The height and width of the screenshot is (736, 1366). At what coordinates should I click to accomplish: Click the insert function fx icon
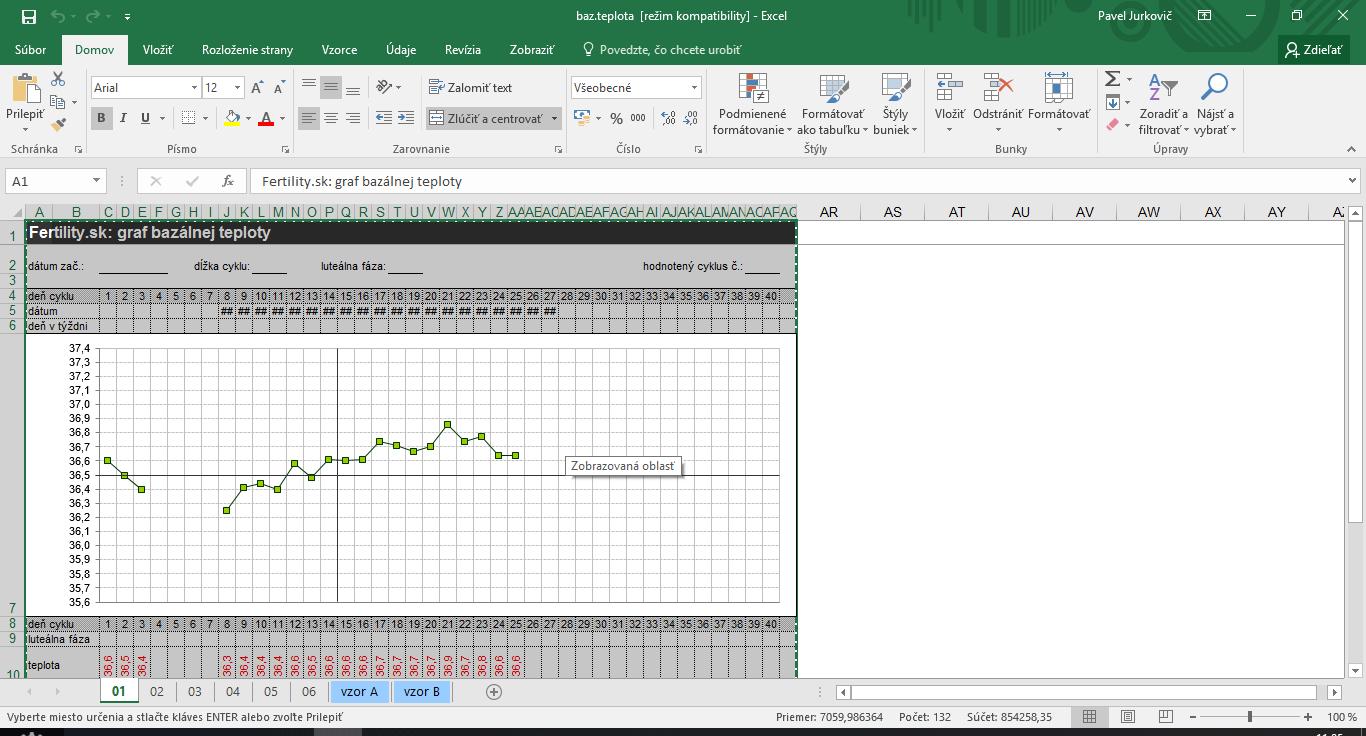coord(228,181)
